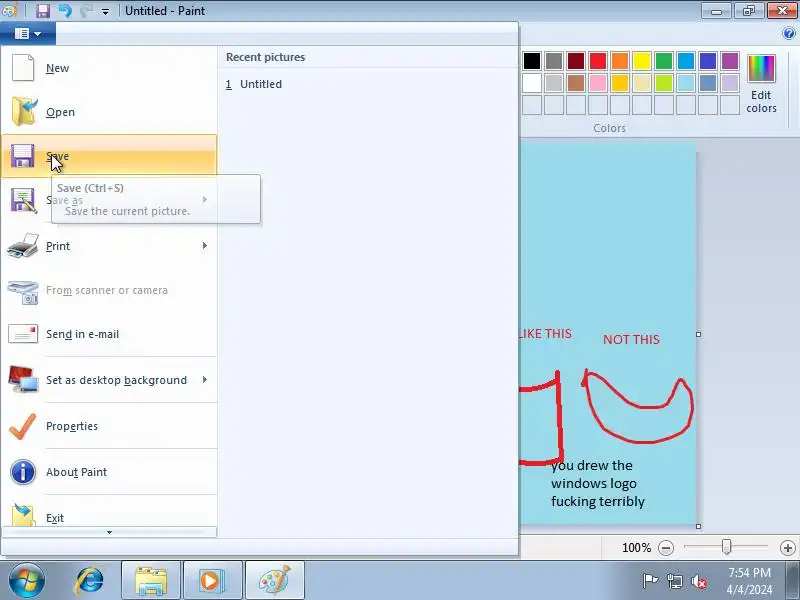Select the red color swatch

[597, 61]
